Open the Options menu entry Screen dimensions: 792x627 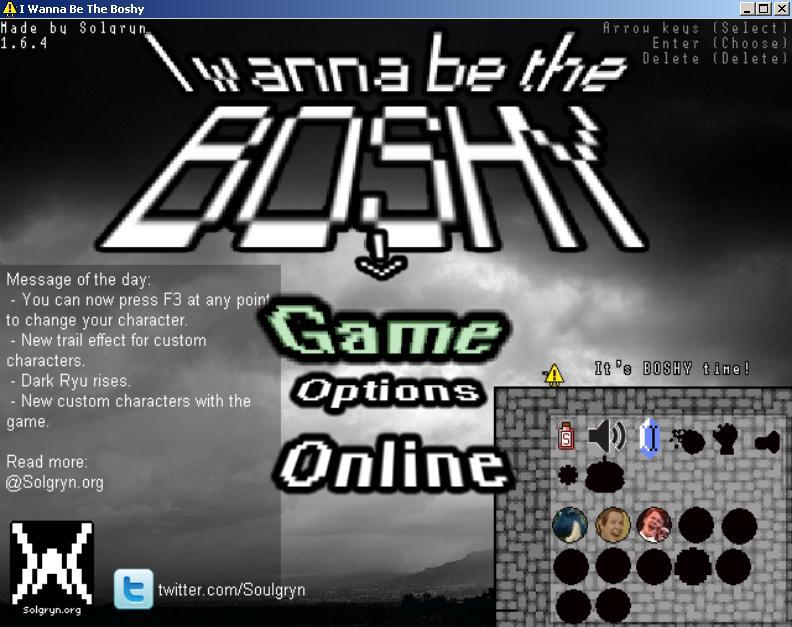point(388,393)
